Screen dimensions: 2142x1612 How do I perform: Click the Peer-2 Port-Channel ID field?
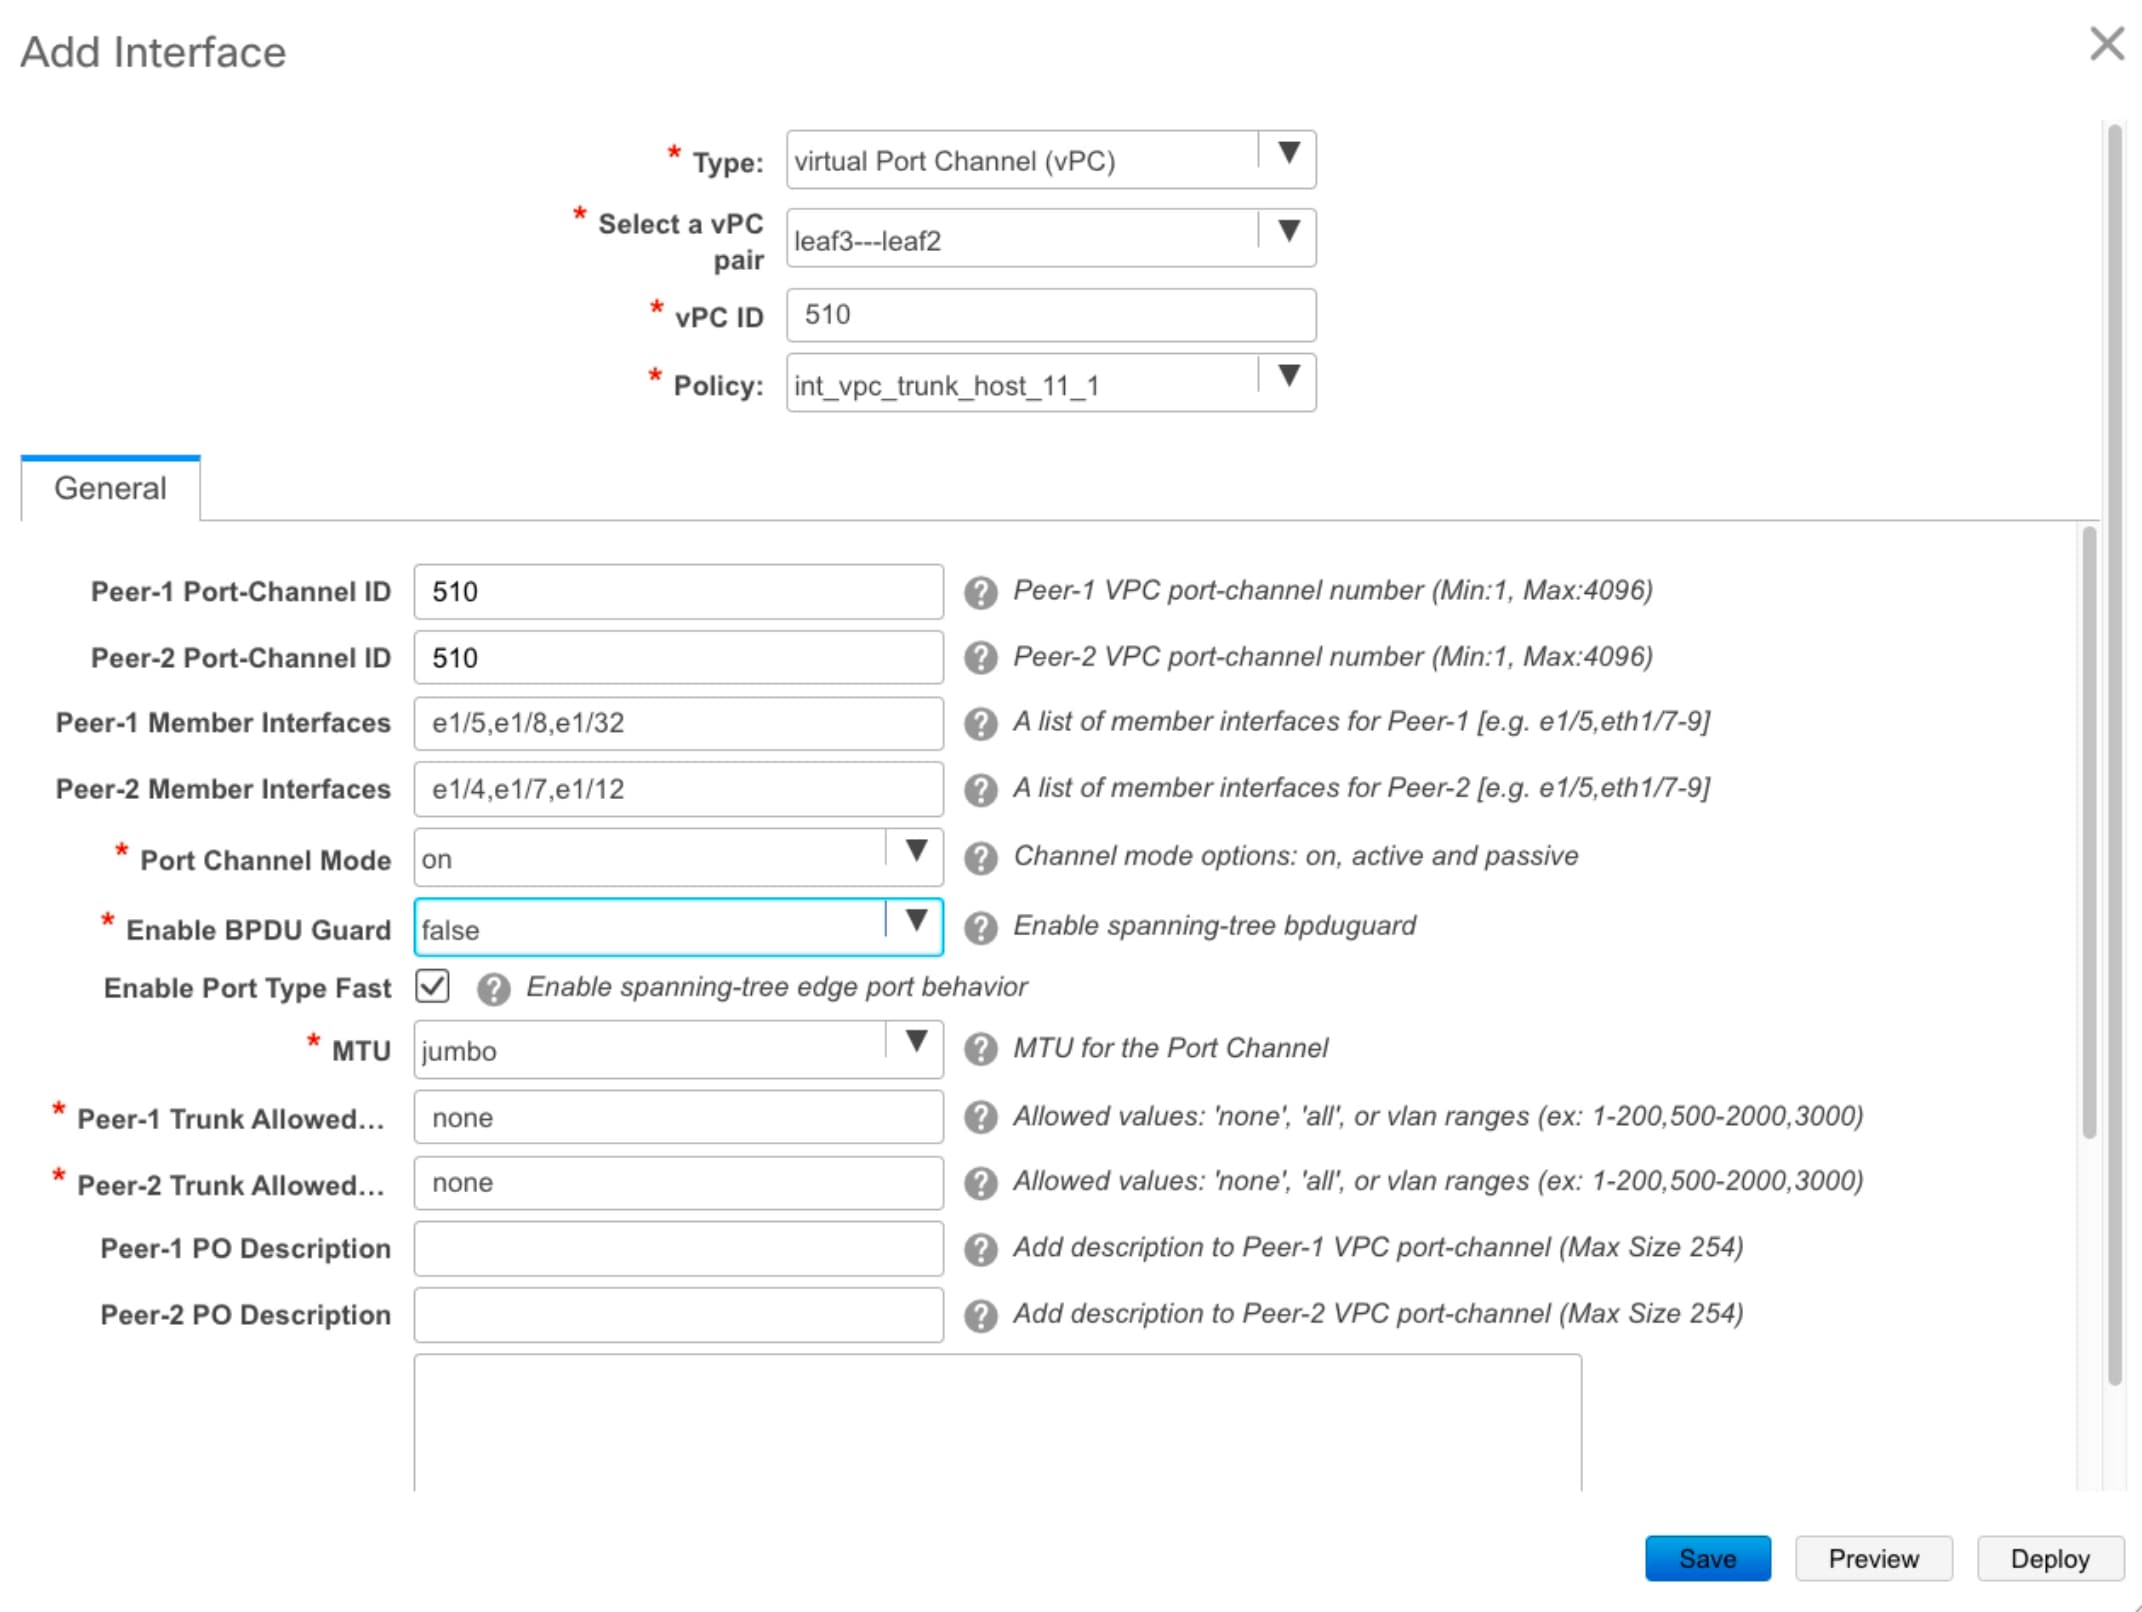(x=678, y=658)
